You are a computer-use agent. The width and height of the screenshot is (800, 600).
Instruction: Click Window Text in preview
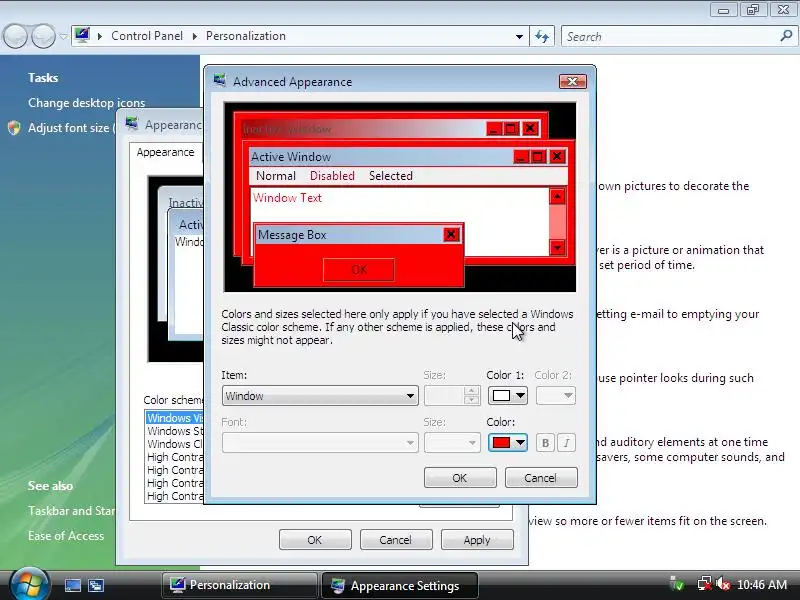287,198
